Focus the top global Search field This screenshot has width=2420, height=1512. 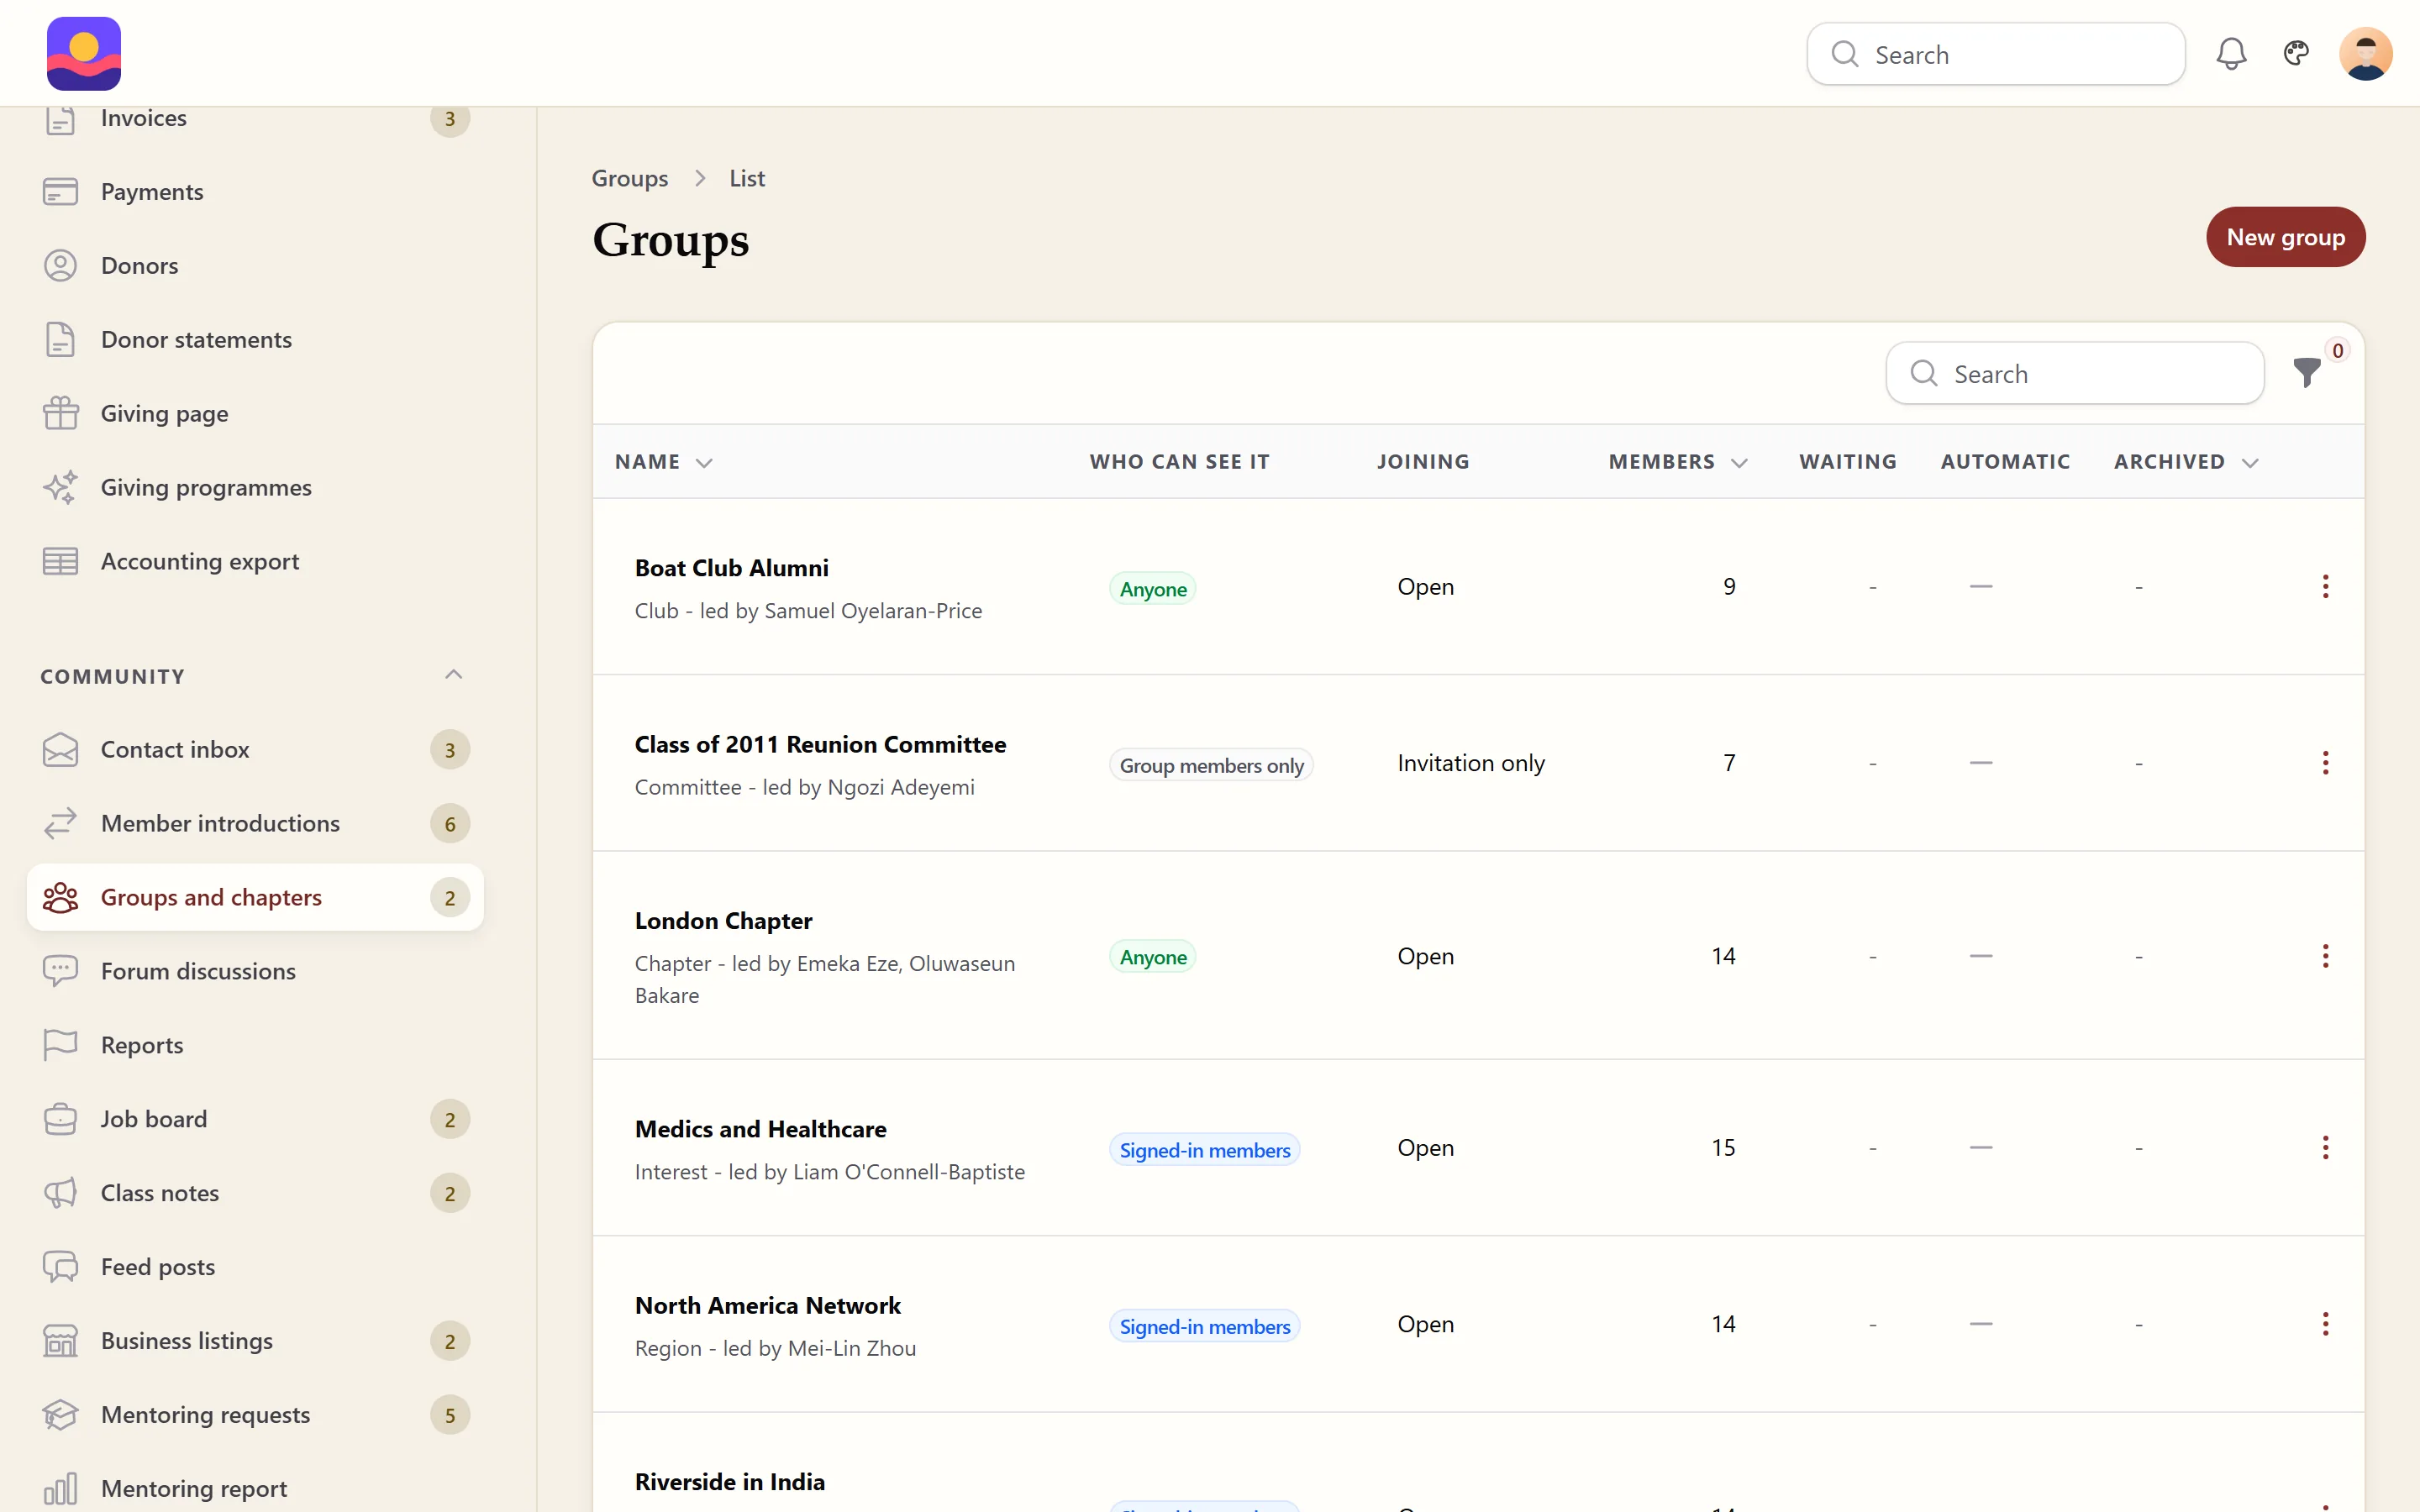(x=1995, y=54)
